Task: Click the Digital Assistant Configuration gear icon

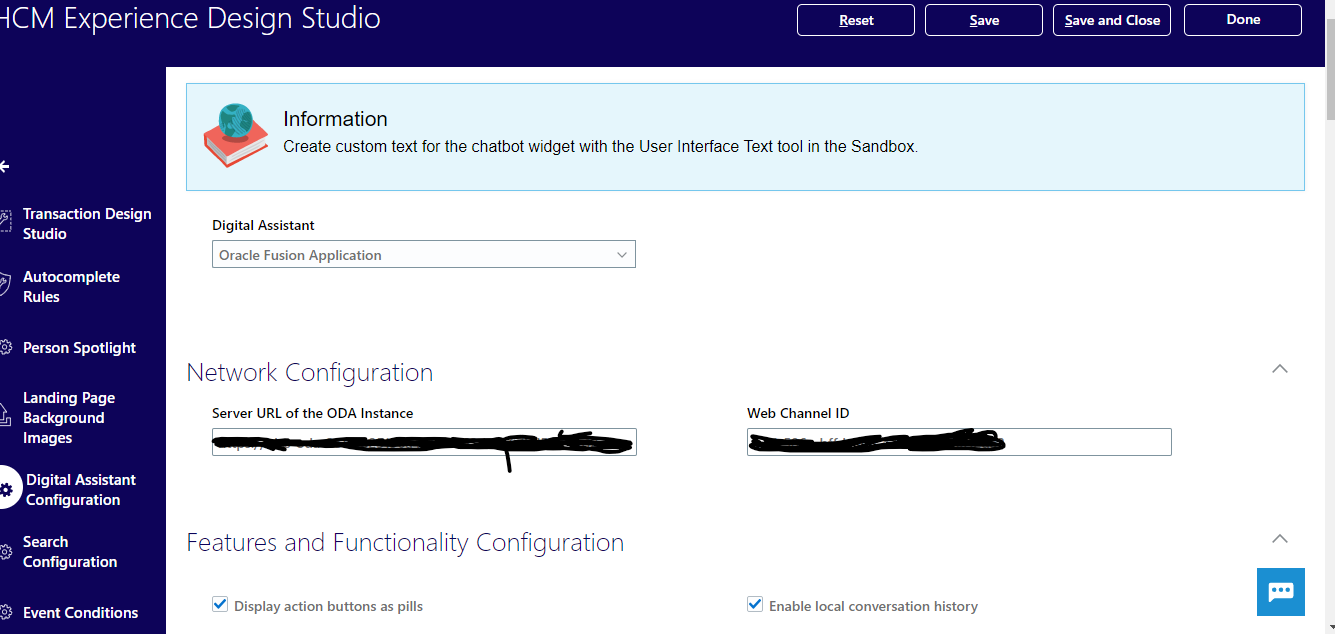Action: [7, 489]
